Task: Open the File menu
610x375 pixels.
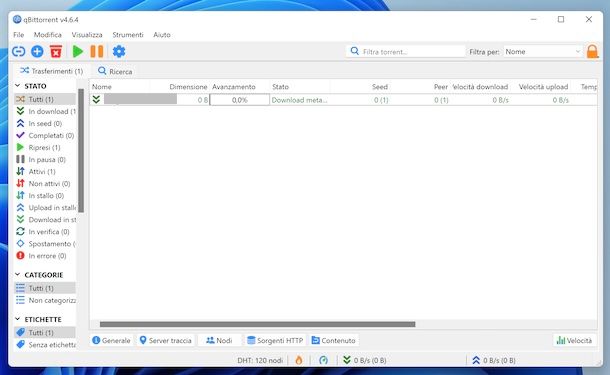Action: coord(18,35)
